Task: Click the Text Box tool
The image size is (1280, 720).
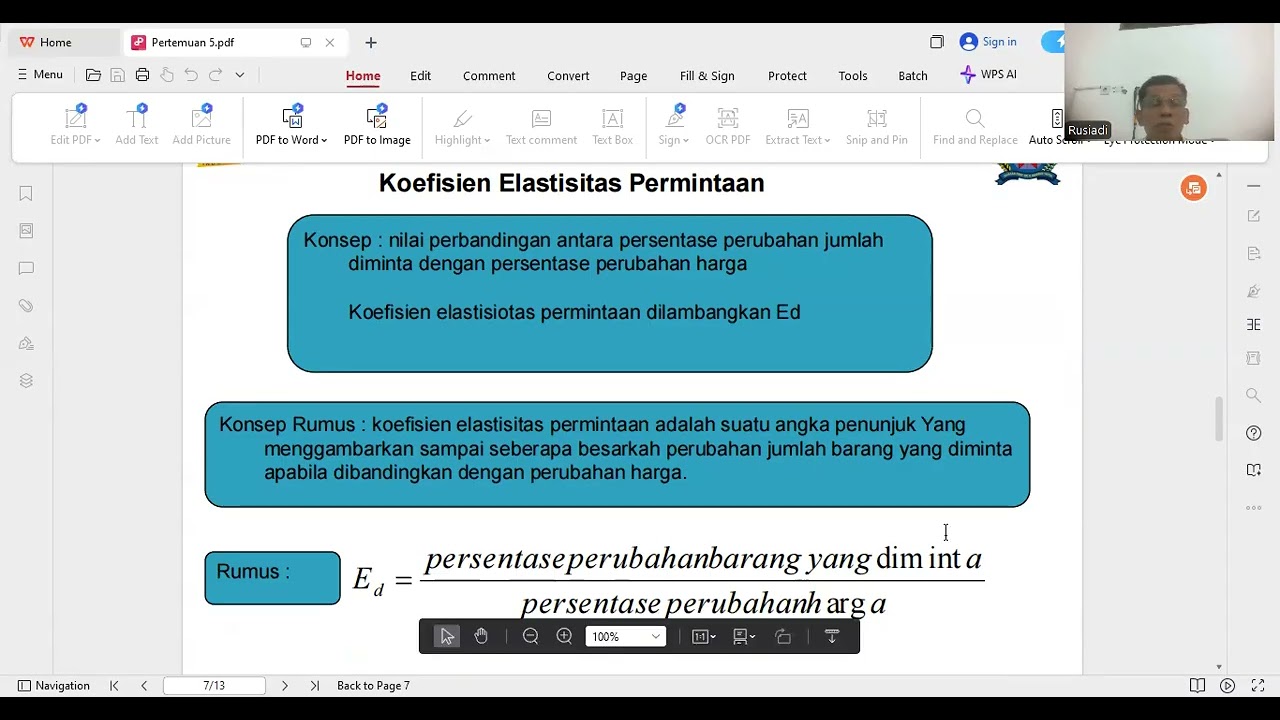Action: (612, 126)
